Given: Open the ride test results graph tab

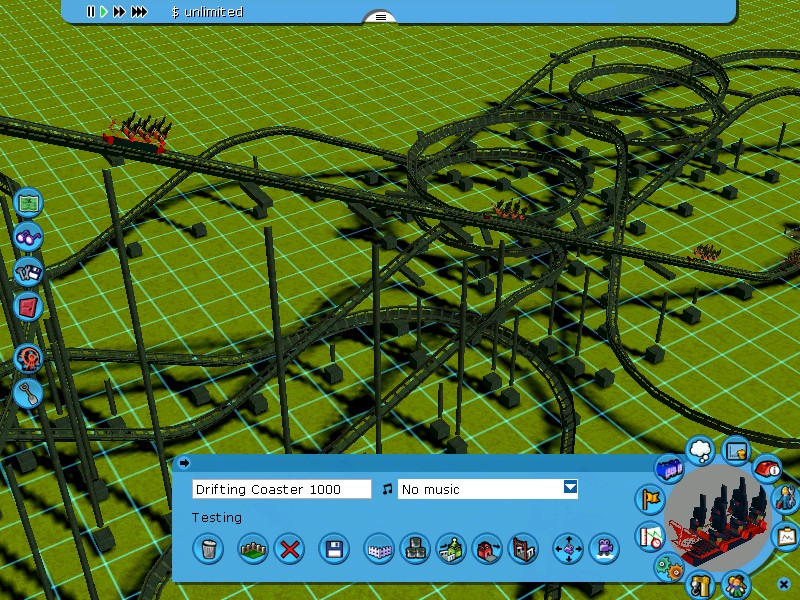Looking at the screenshot, I should pyautogui.click(x=786, y=535).
